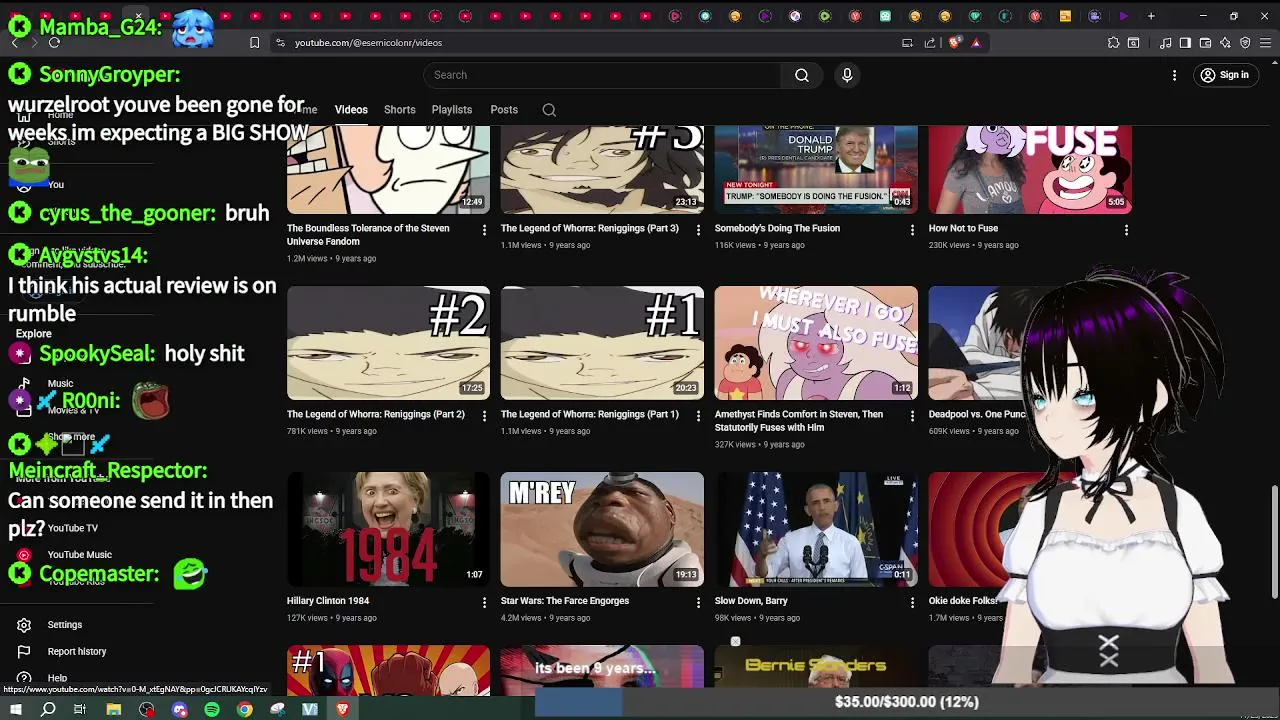Toggle the browser sidebar panel icon
Image resolution: width=1280 pixels, height=720 pixels.
coord(1185,43)
